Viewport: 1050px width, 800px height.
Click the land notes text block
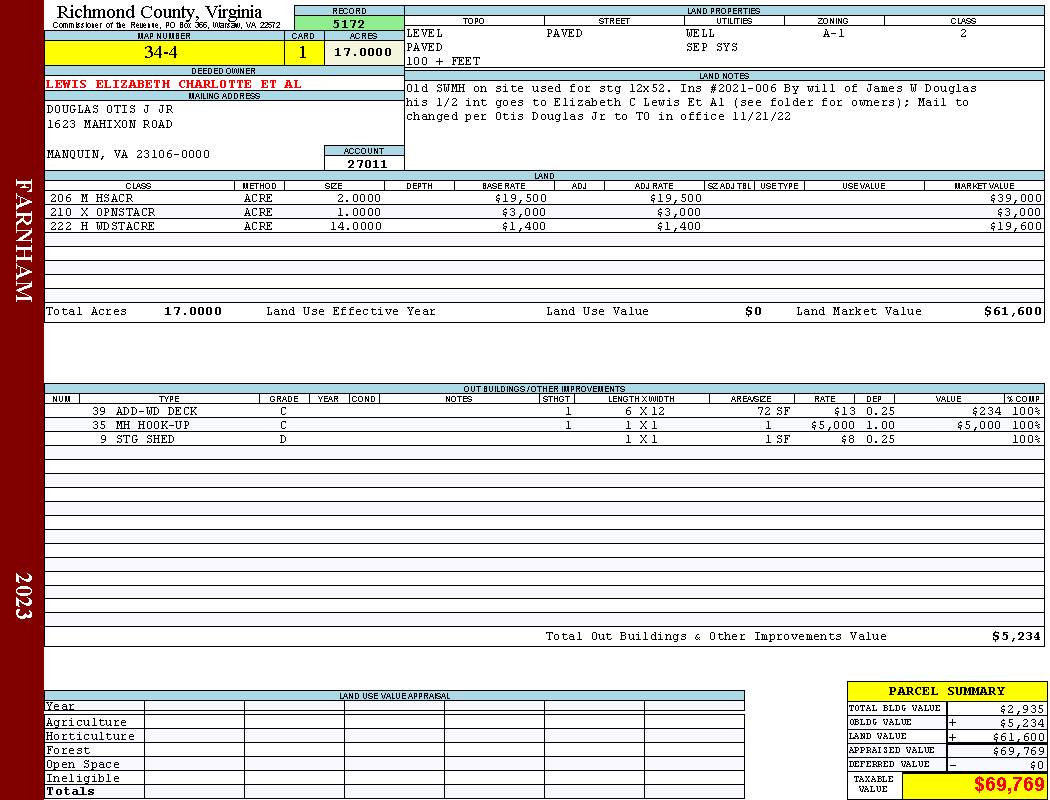[690, 102]
